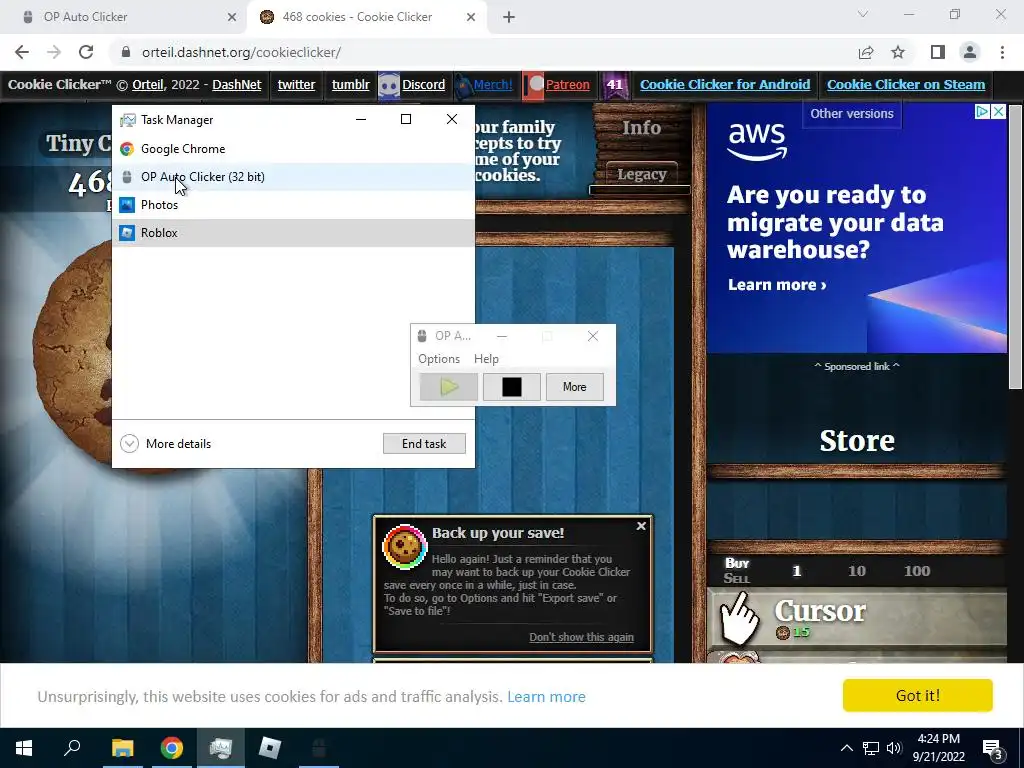The image size is (1024, 768).
Task: Open the Info panel button
Action: coord(641,128)
